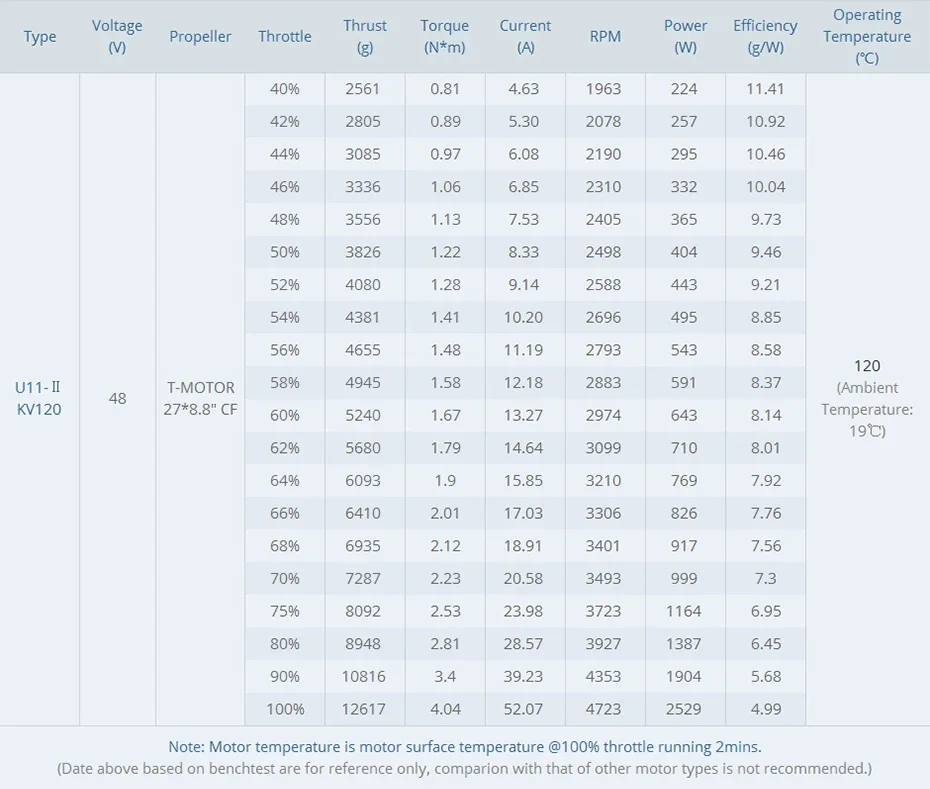930x789 pixels.
Task: Select the U11-II KV120 motor type cell
Action: pyautogui.click(x=40, y=398)
